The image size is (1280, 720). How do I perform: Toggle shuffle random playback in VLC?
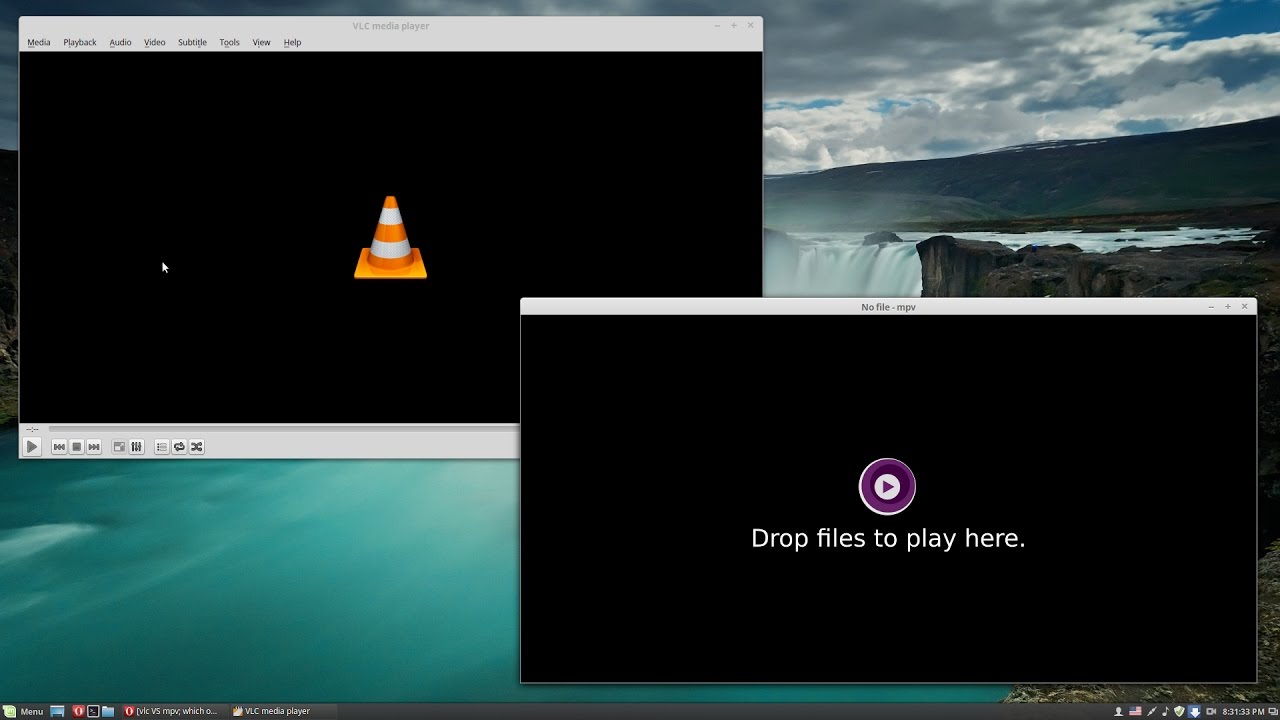[x=197, y=447]
